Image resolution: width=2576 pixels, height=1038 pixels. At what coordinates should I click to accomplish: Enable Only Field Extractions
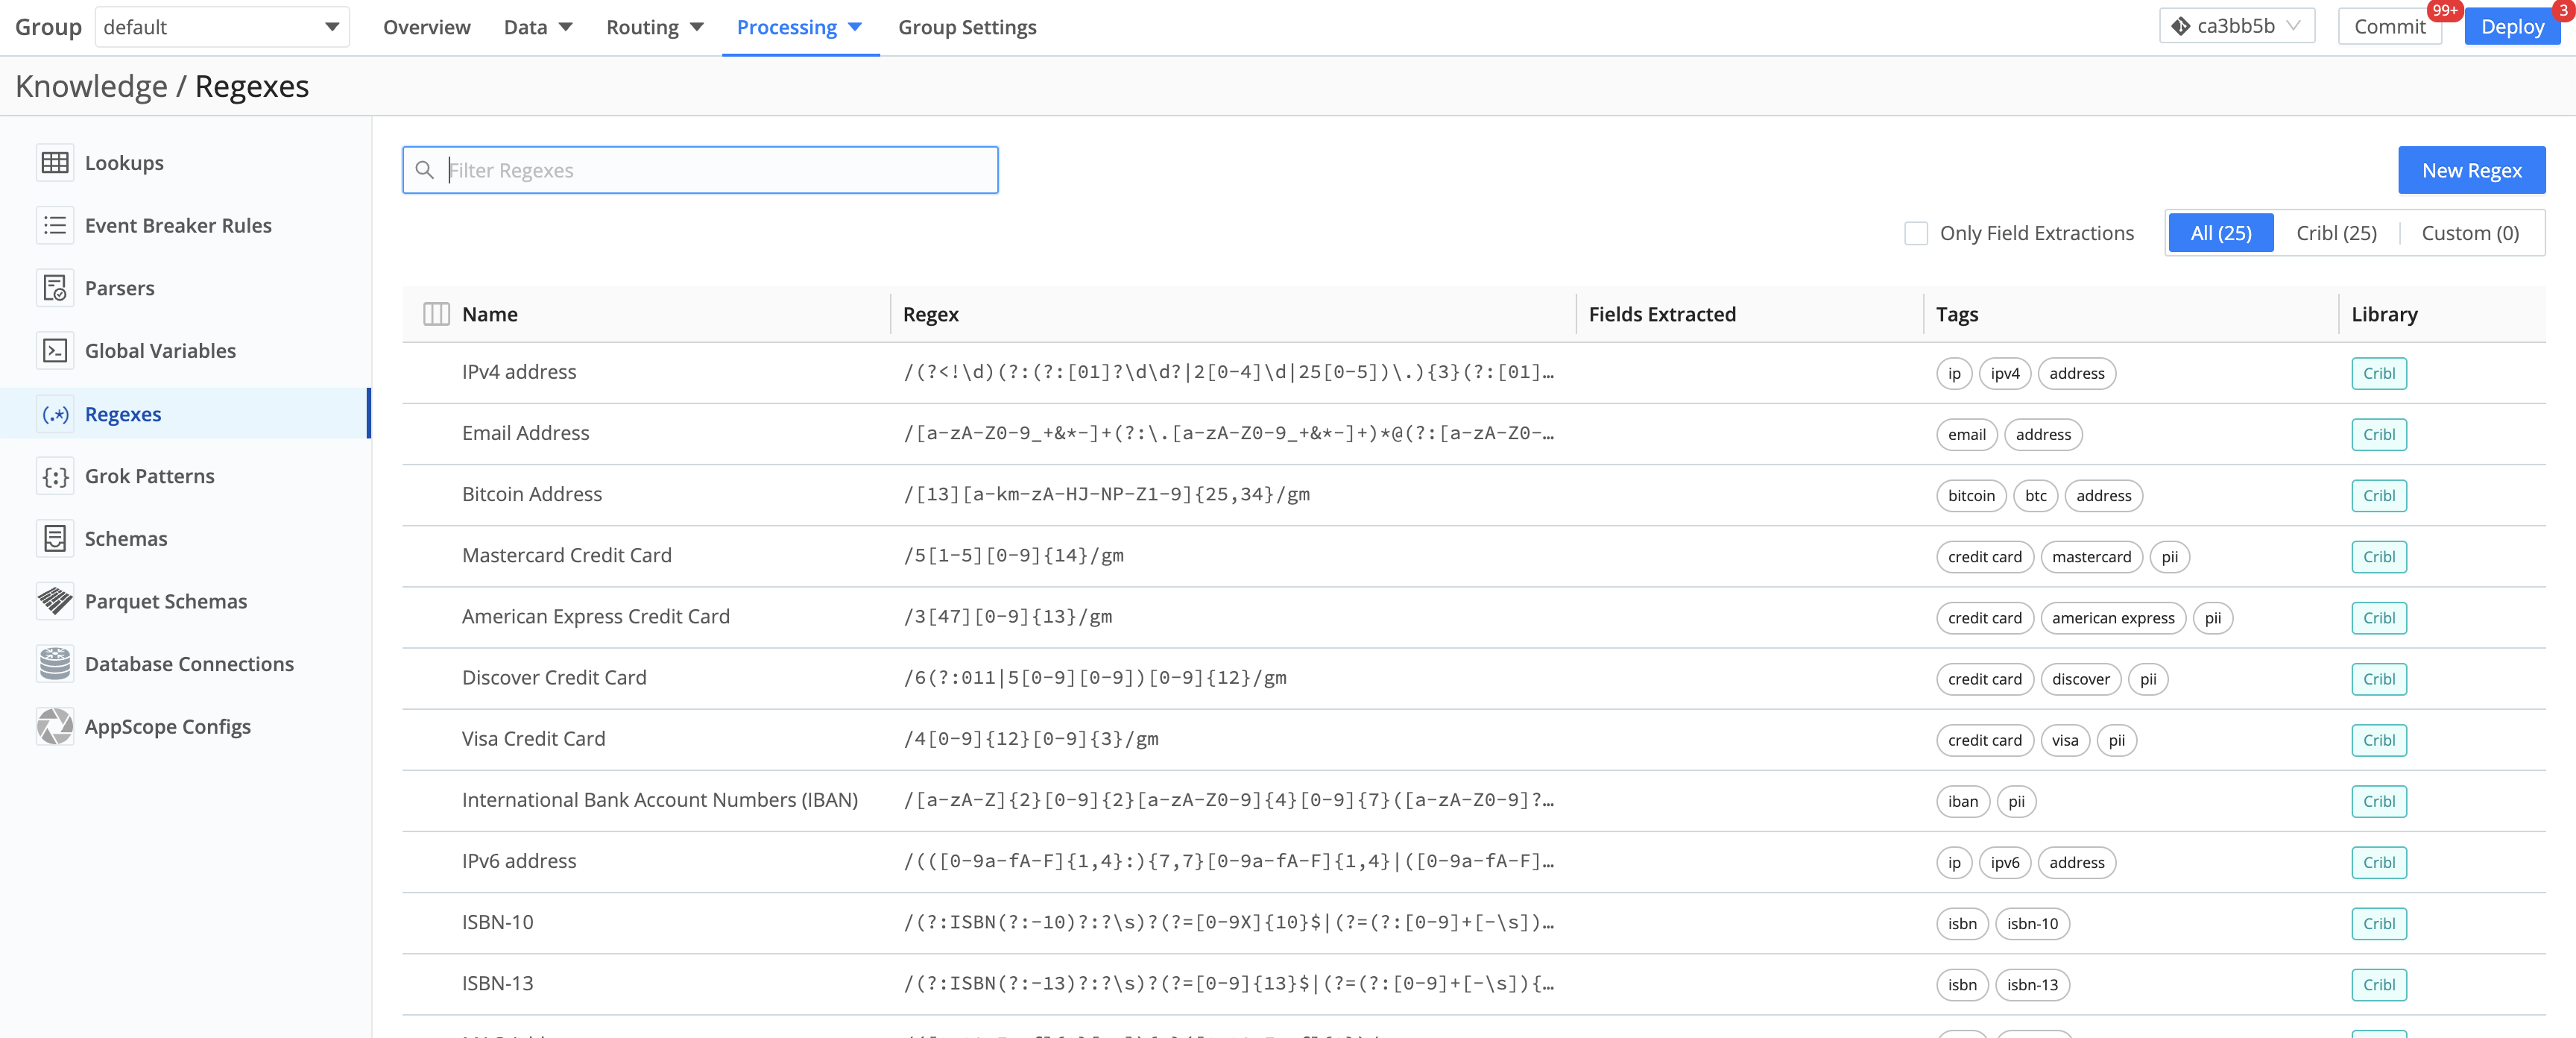point(1916,232)
